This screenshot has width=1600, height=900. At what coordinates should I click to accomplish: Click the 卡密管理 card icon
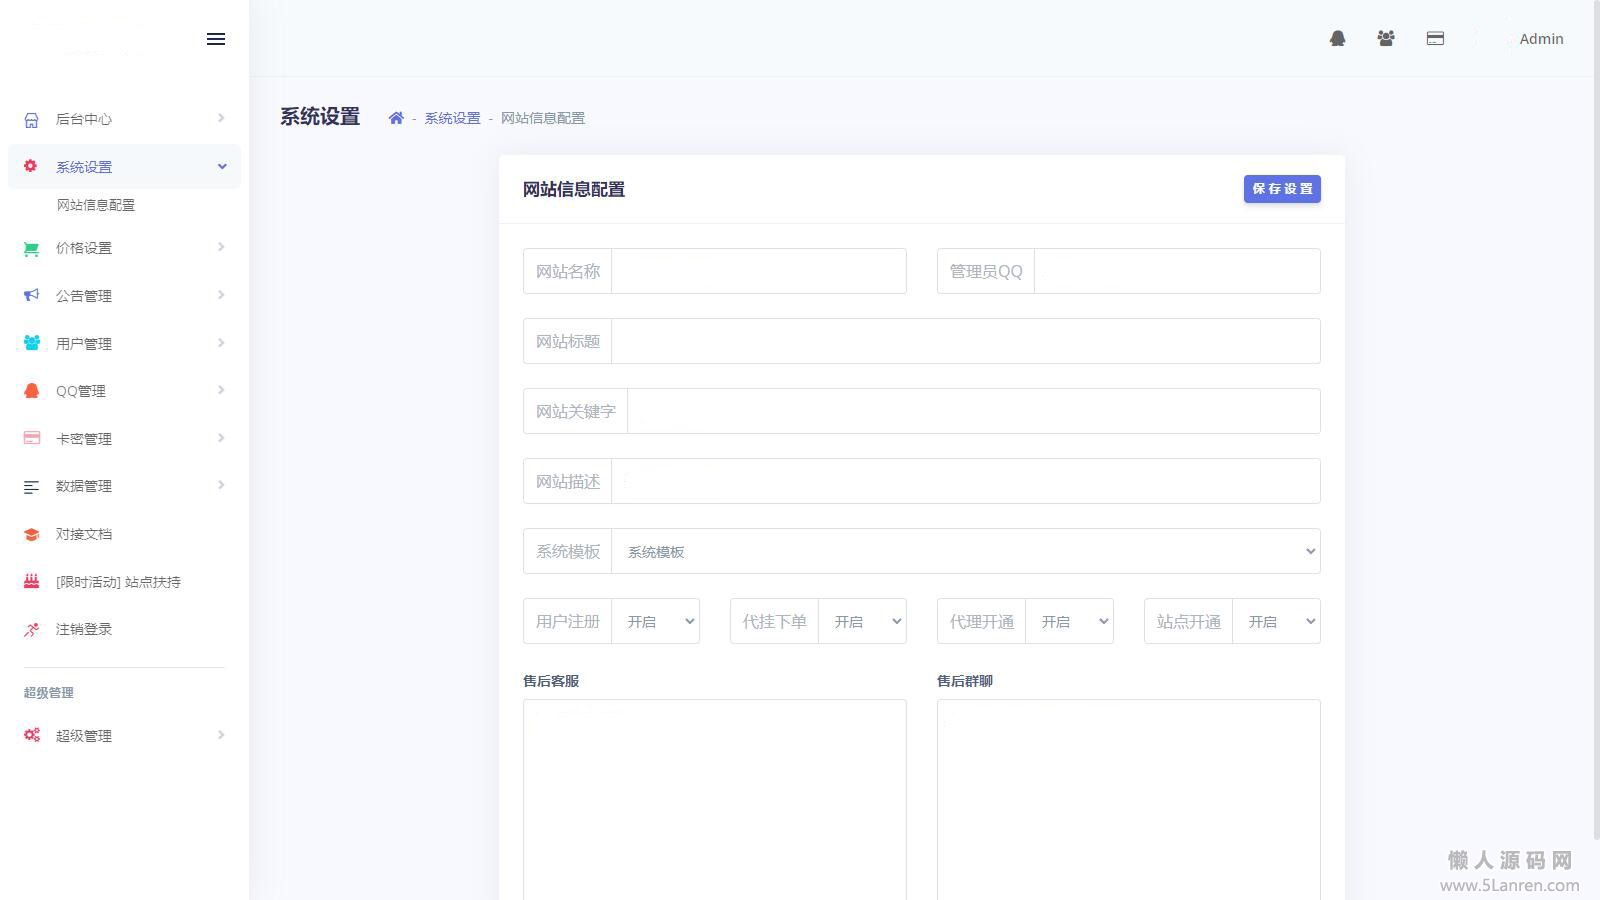click(x=32, y=438)
